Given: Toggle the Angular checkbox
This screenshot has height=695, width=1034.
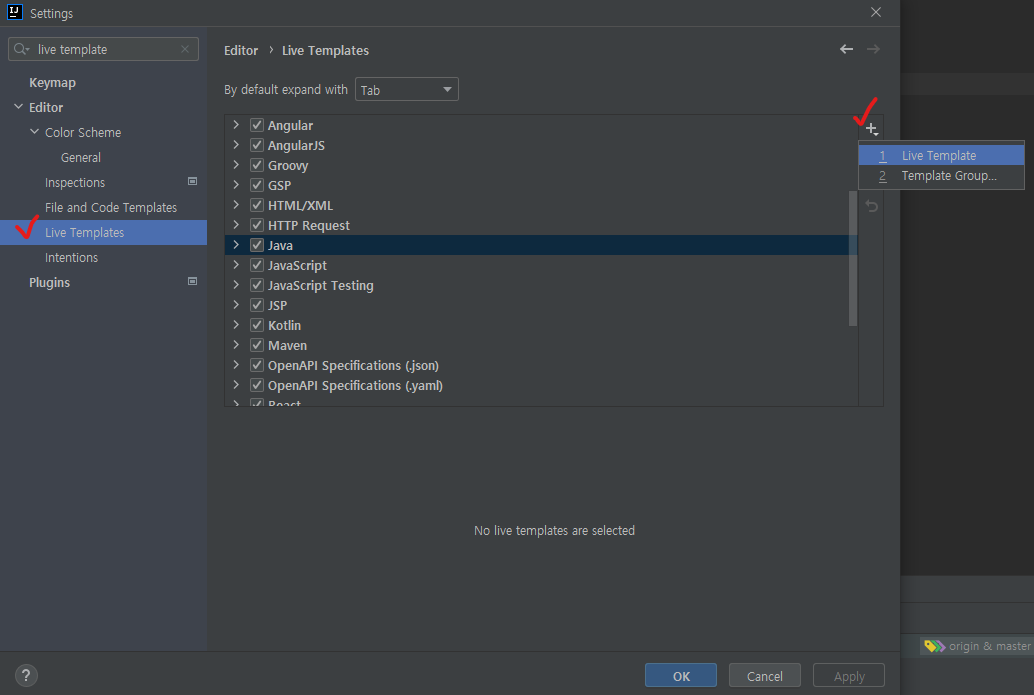Looking at the screenshot, I should [x=257, y=125].
